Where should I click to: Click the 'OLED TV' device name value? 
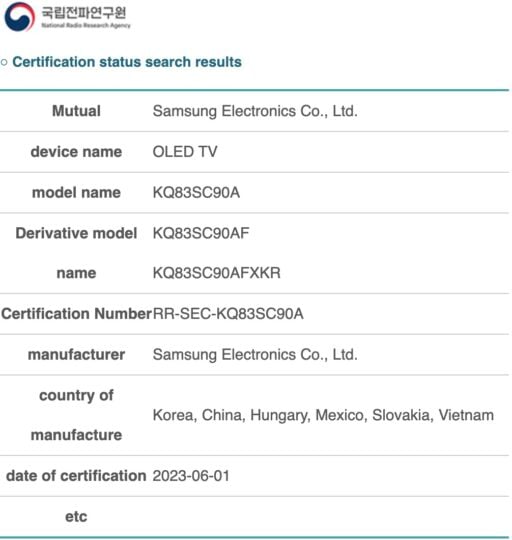click(185, 152)
